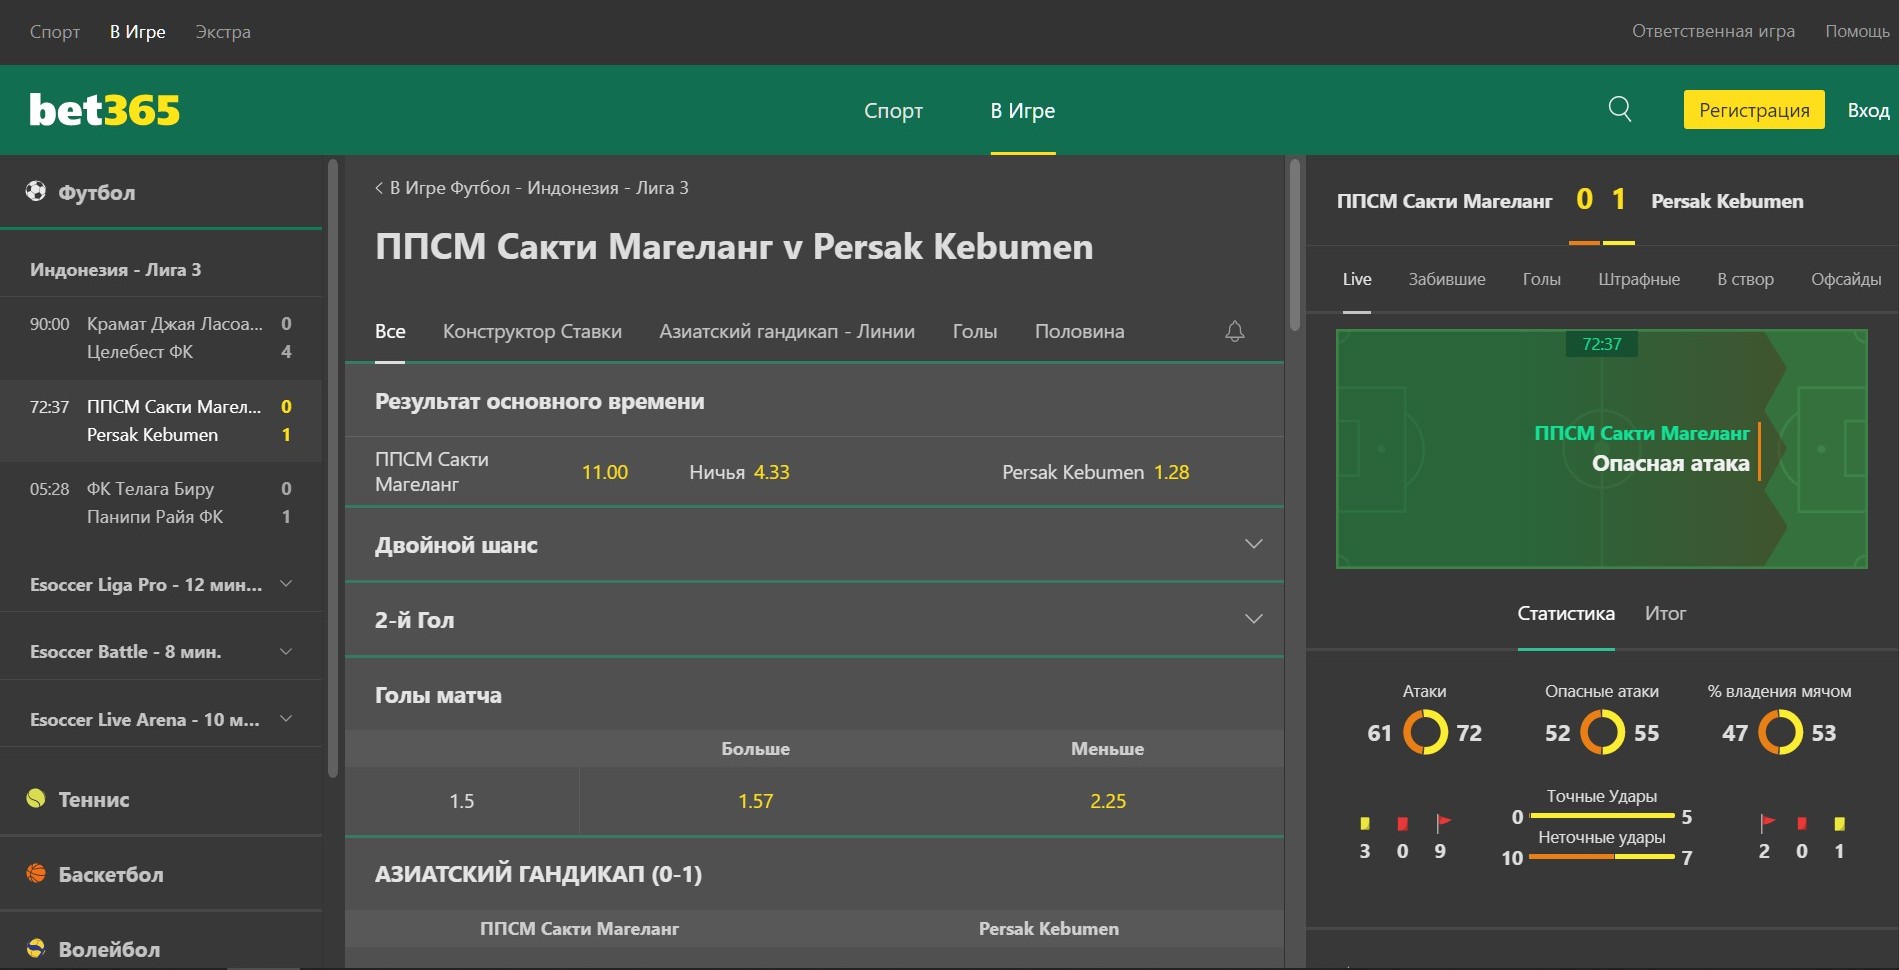This screenshot has height=970, width=1899.
Task: Click the bet365 logo
Action: click(x=104, y=110)
